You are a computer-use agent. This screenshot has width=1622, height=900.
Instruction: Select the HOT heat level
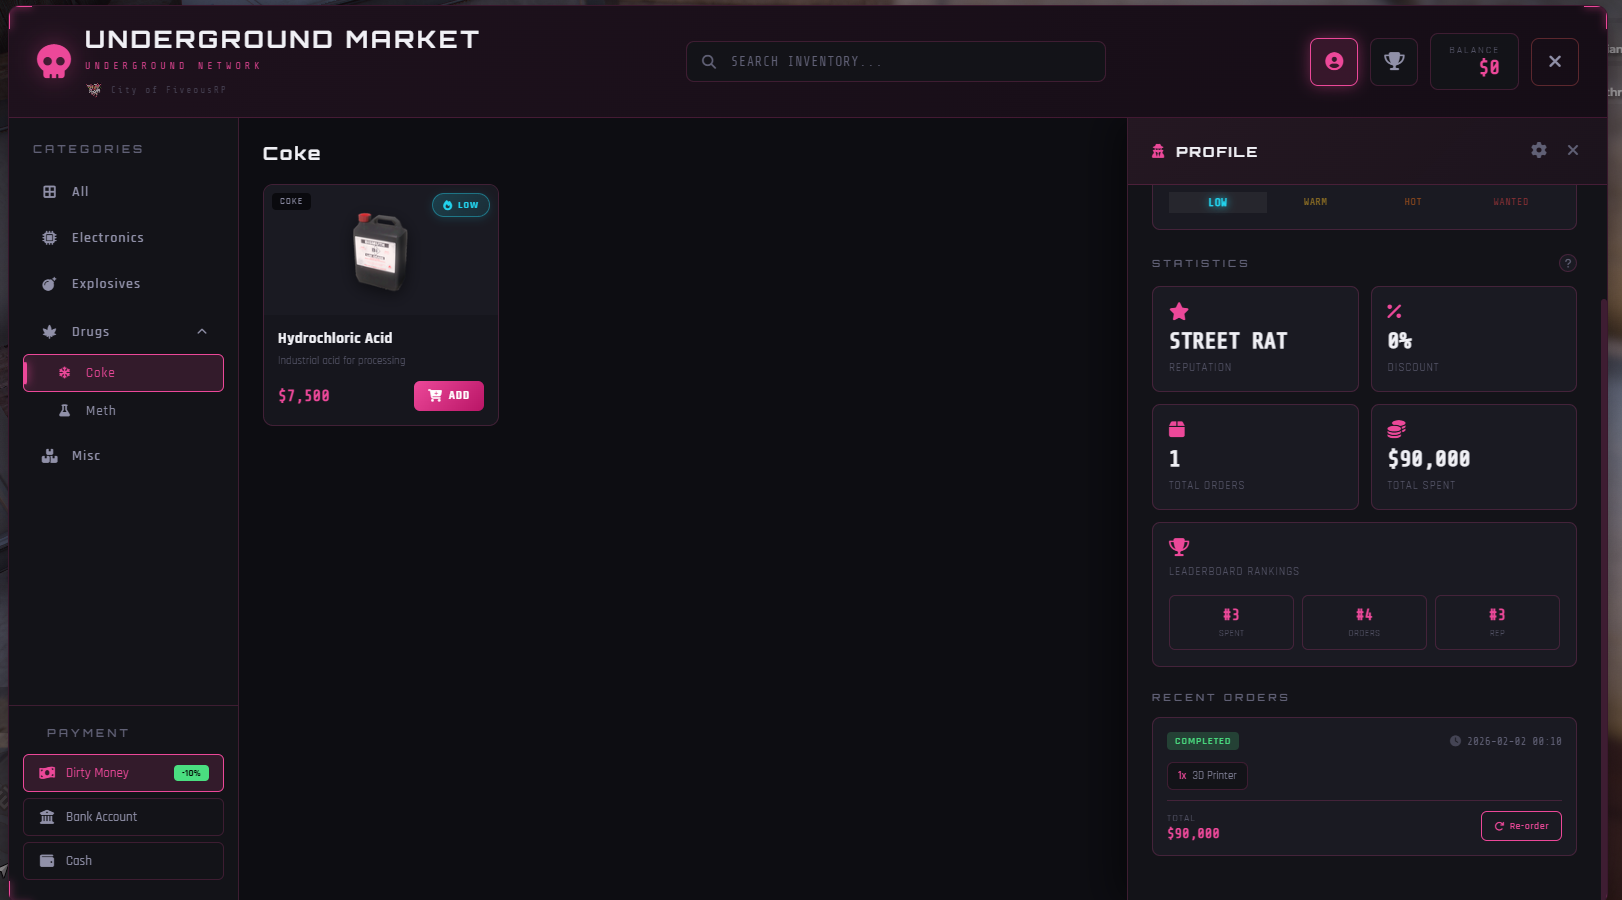tap(1413, 202)
